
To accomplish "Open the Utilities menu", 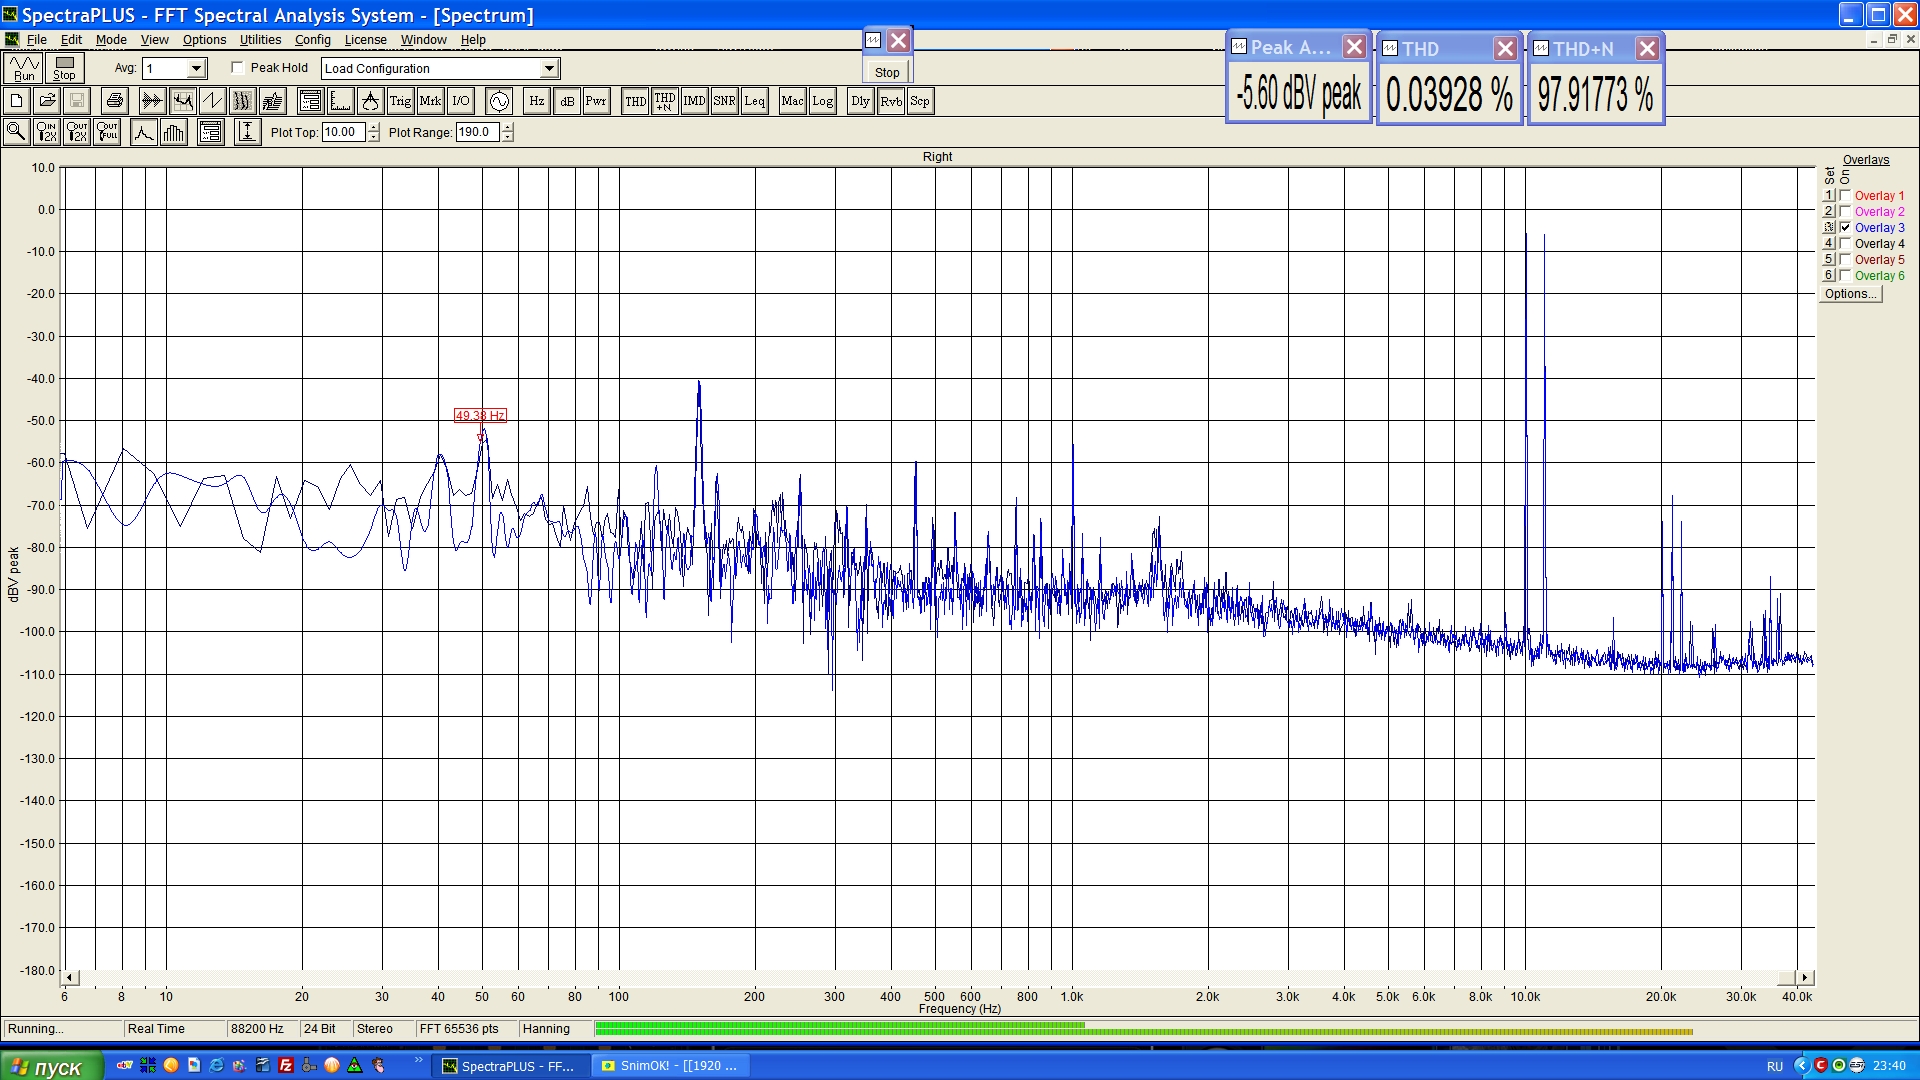I will point(260,40).
